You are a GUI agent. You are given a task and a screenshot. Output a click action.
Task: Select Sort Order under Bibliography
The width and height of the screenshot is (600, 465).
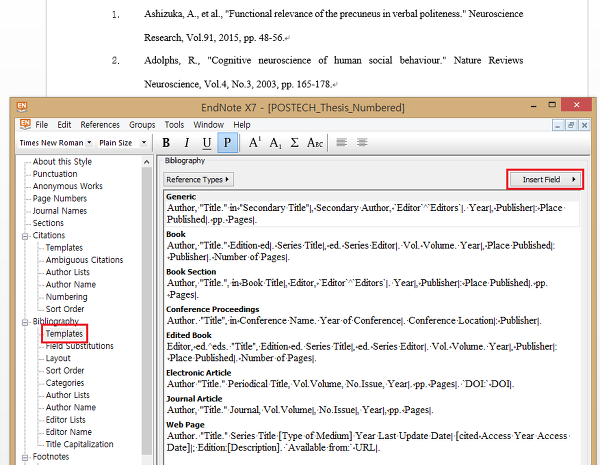(x=65, y=370)
